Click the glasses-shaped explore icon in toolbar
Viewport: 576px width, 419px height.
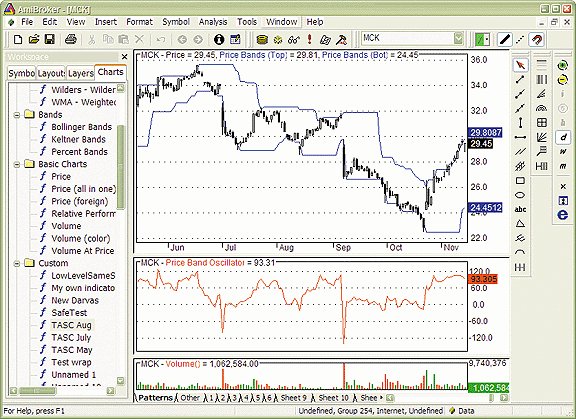(294, 39)
